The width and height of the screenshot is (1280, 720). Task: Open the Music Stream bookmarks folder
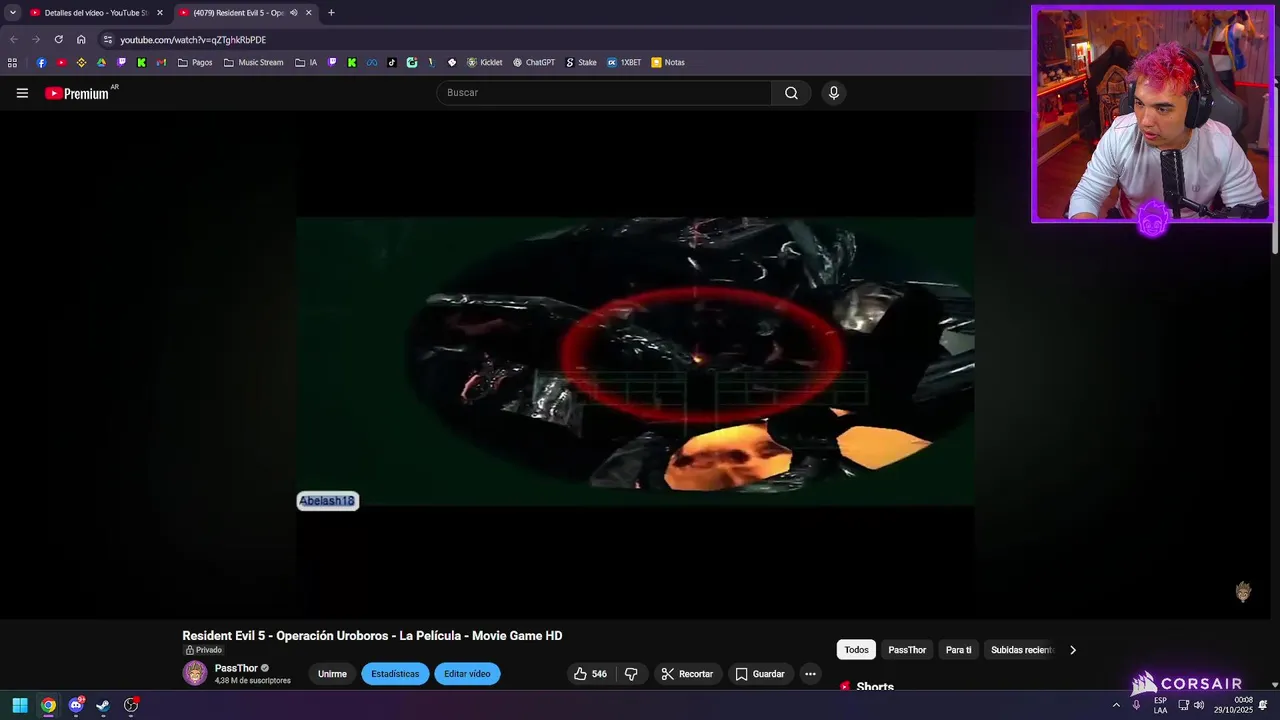tap(254, 62)
